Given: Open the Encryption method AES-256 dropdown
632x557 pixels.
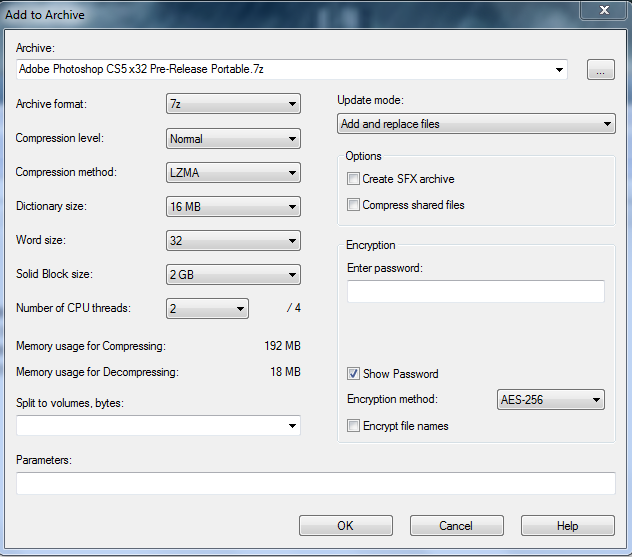Looking at the screenshot, I should tap(551, 400).
